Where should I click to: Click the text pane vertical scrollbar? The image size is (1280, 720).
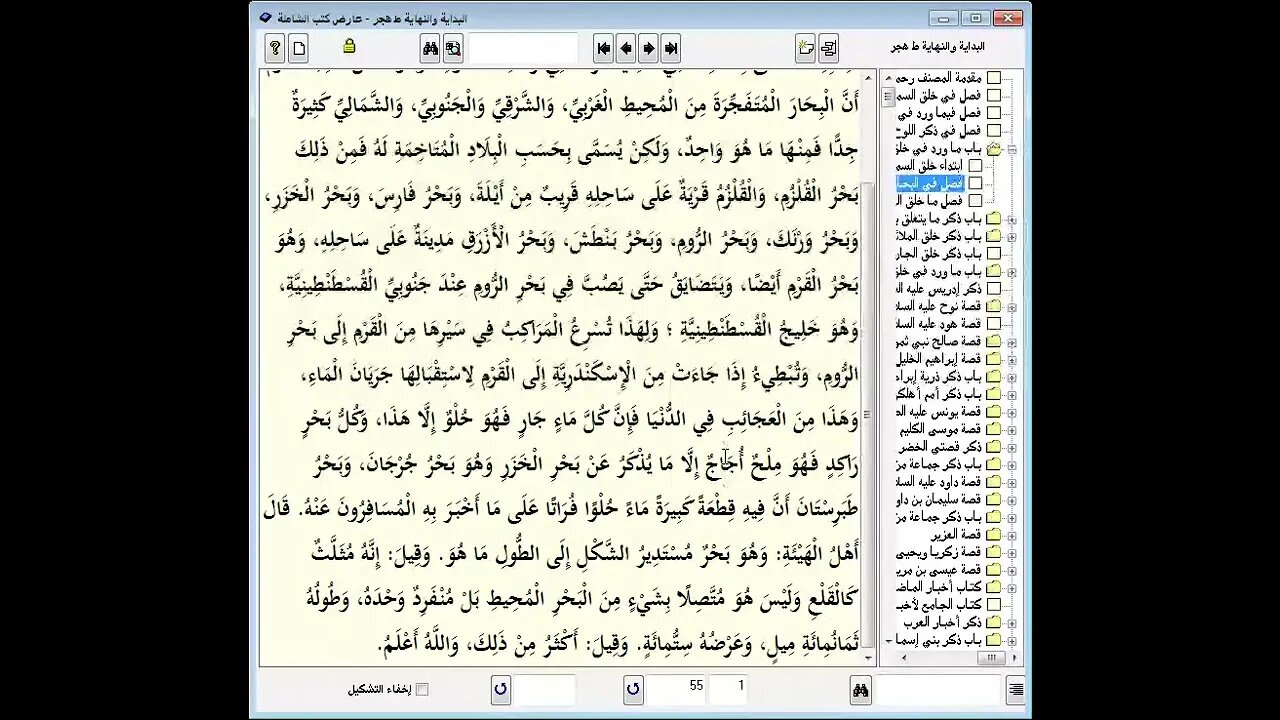coord(867,367)
